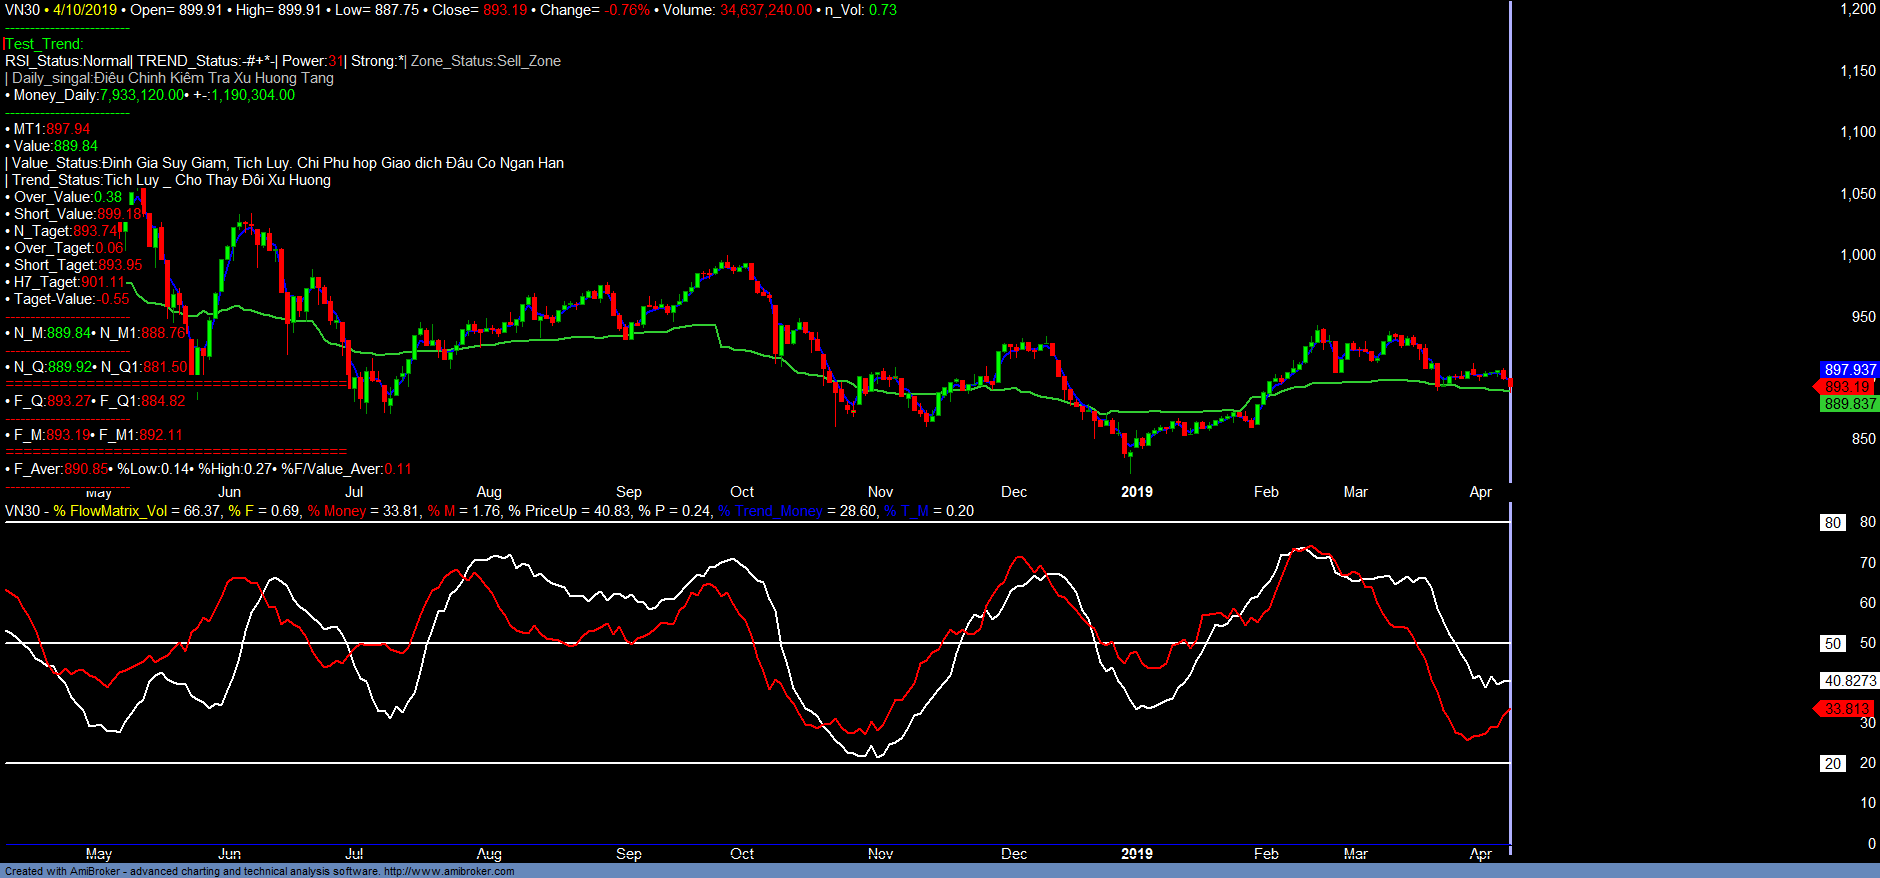Click the green 889.837 value label

[1849, 404]
